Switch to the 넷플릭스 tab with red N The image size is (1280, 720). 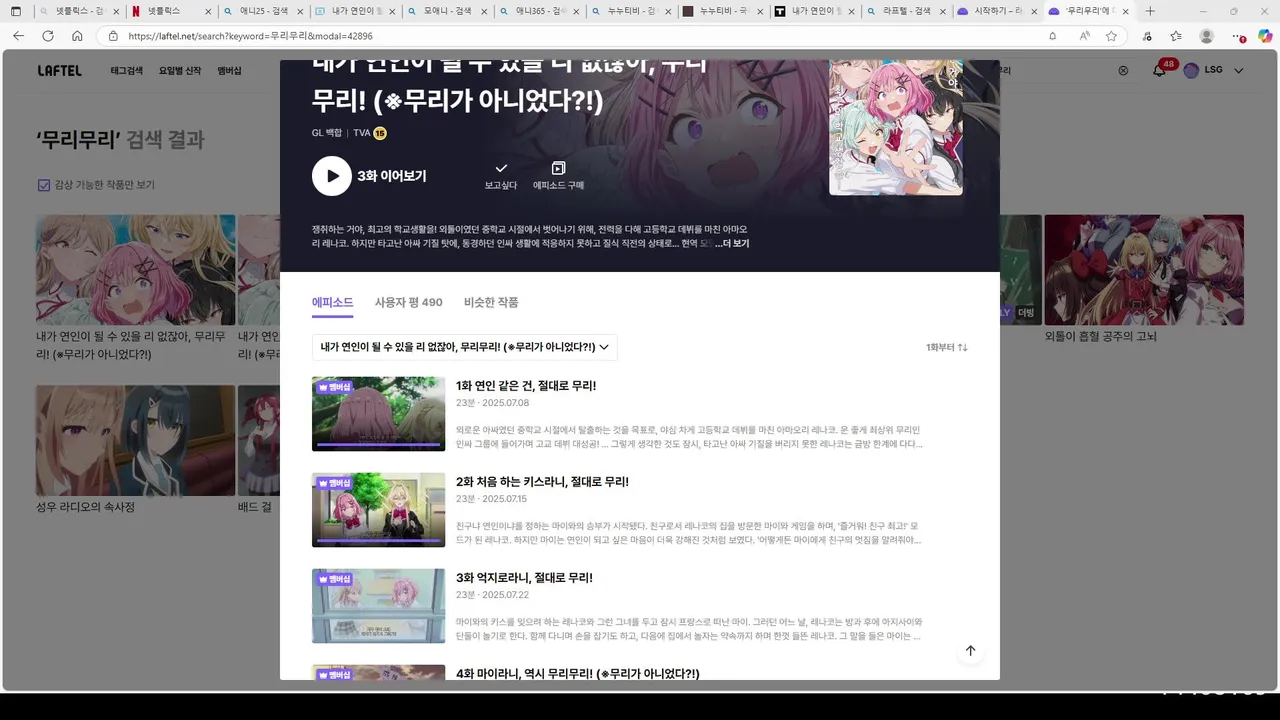[x=170, y=11]
